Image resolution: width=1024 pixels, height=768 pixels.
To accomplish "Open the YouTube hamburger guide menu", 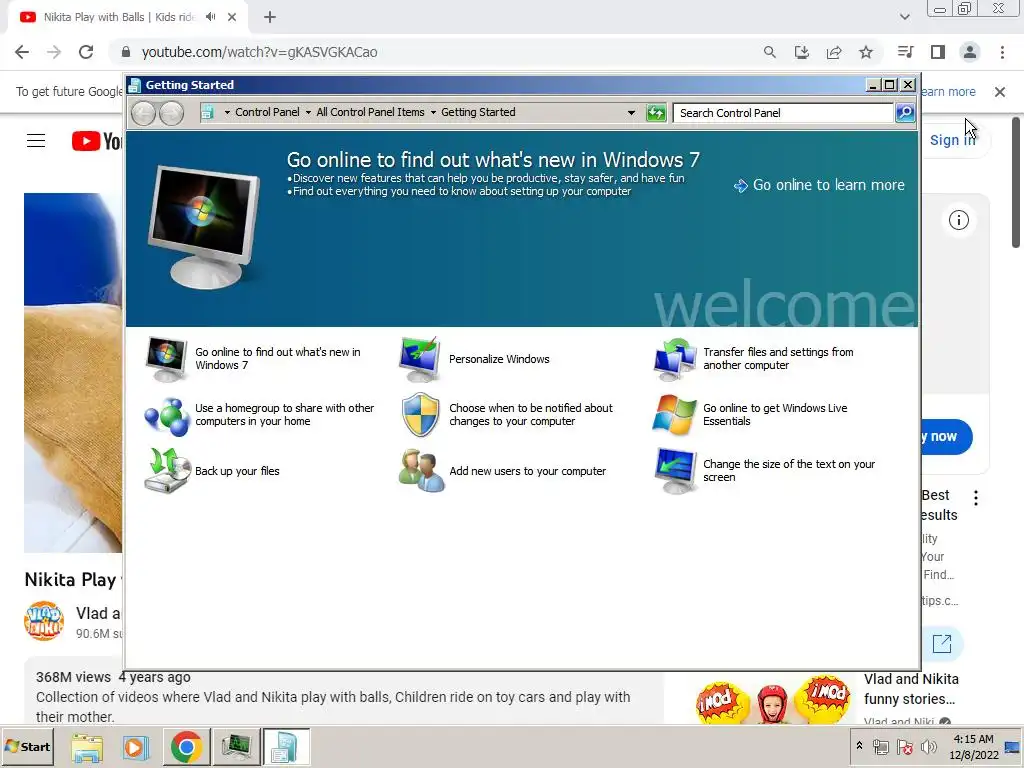I will [x=36, y=140].
